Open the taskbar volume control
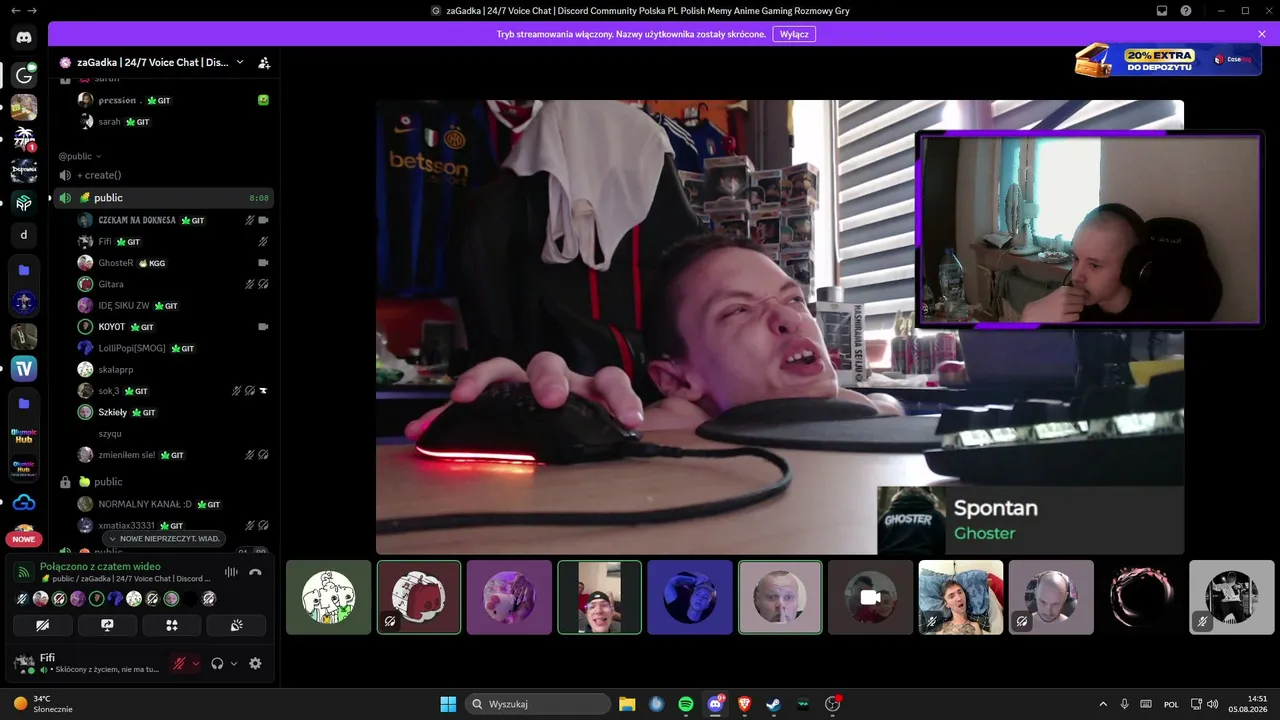Viewport: 1280px width, 720px height. (x=1213, y=704)
